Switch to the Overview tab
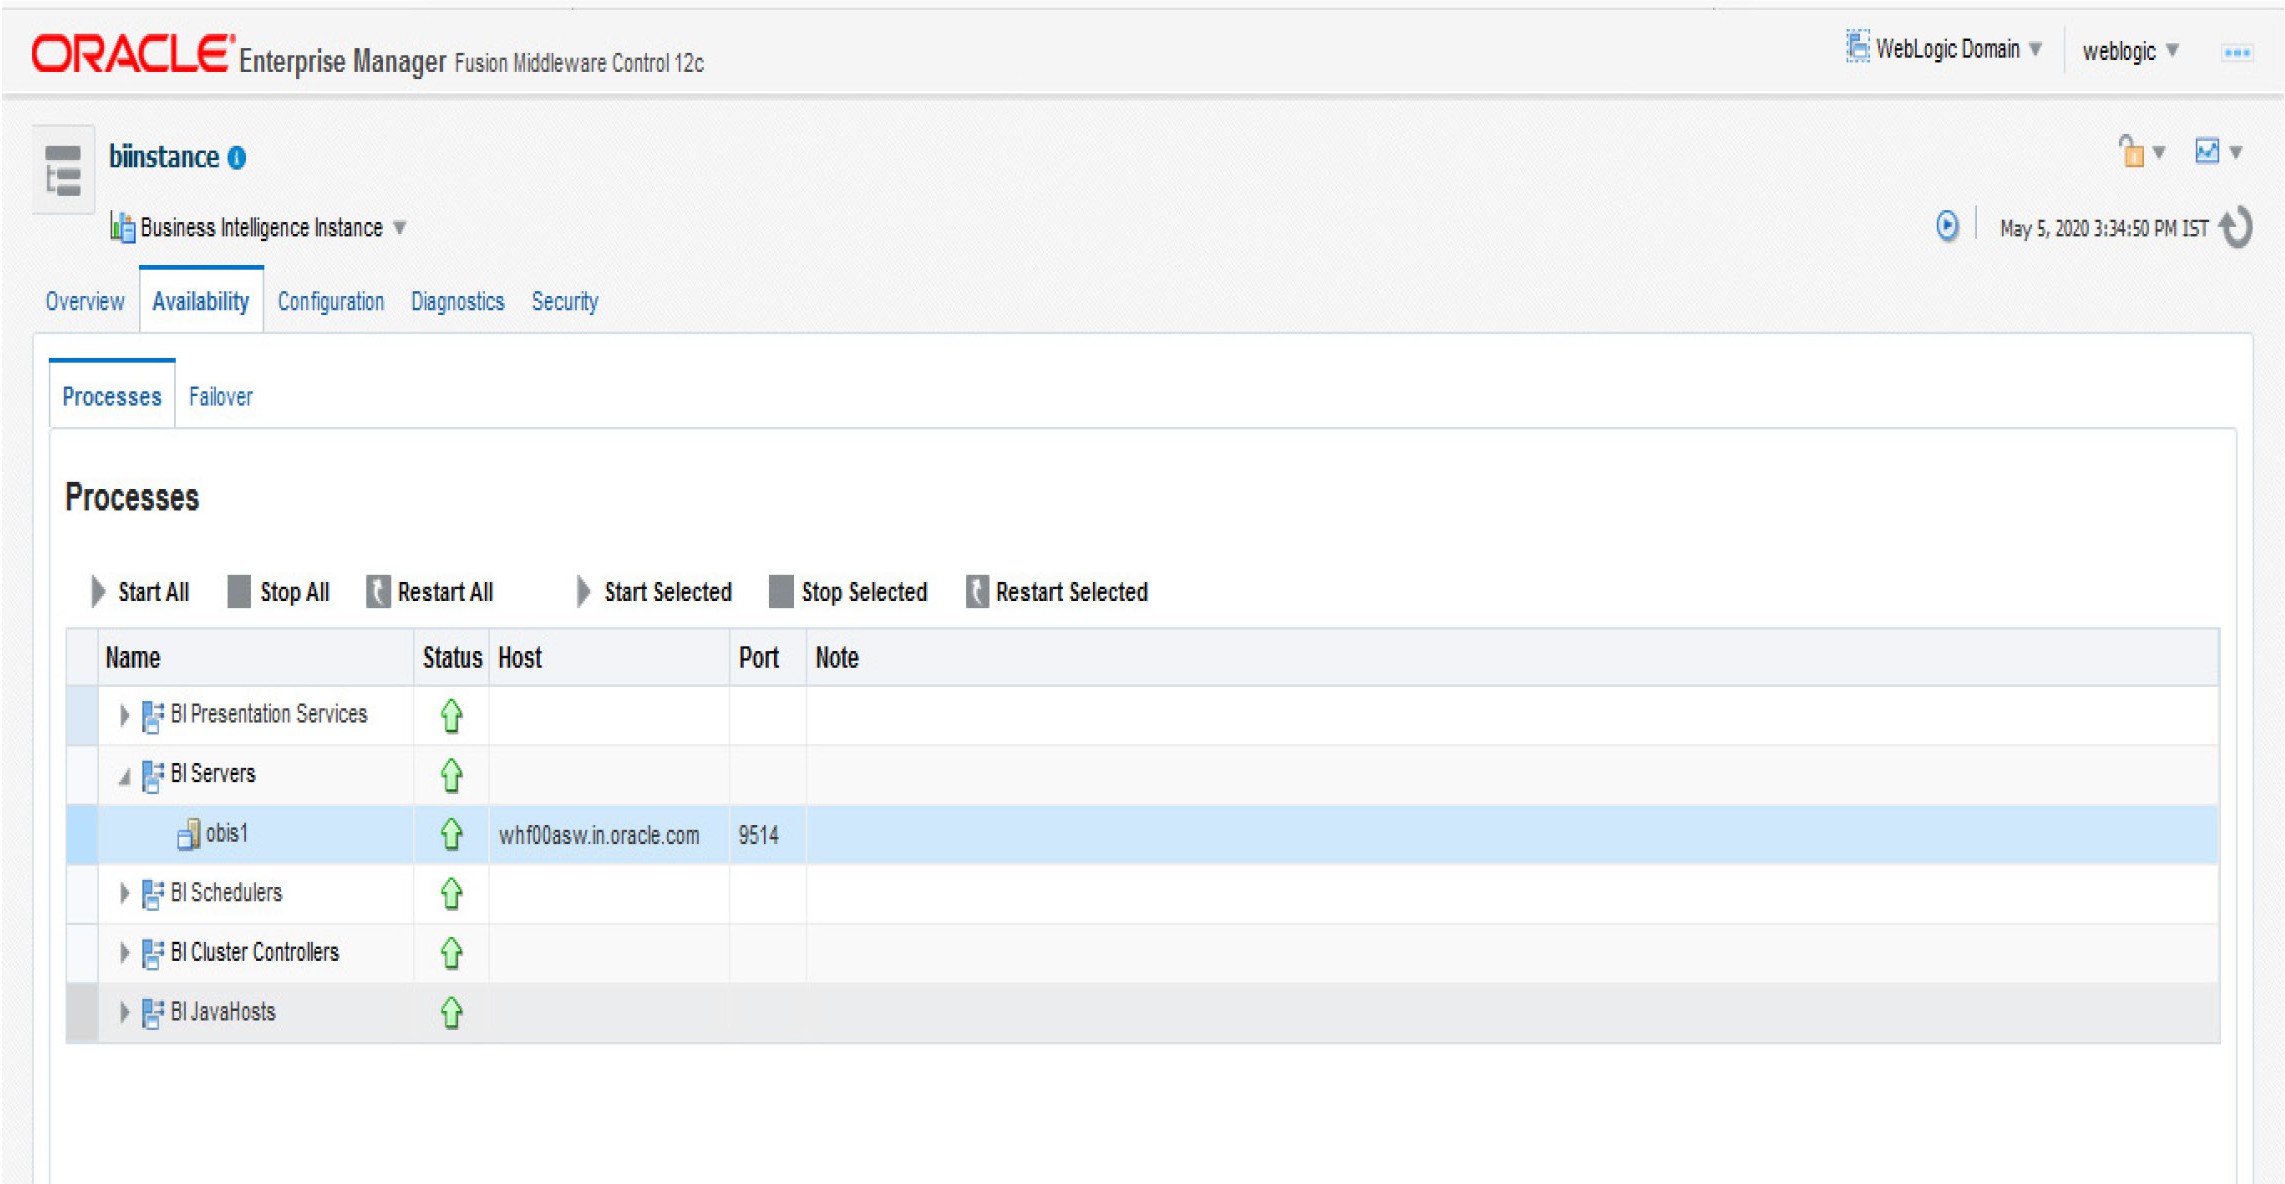Screen dimensions: 2285x1184 85,301
